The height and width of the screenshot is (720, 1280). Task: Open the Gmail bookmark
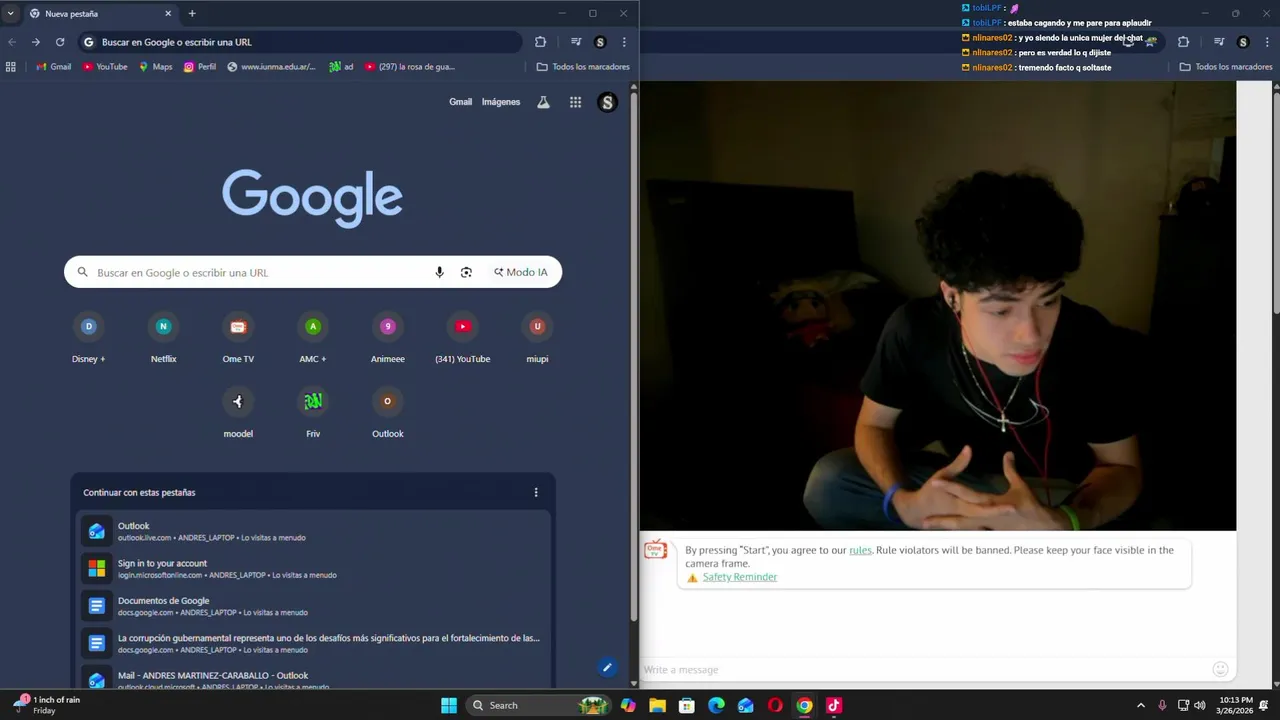coord(54,67)
